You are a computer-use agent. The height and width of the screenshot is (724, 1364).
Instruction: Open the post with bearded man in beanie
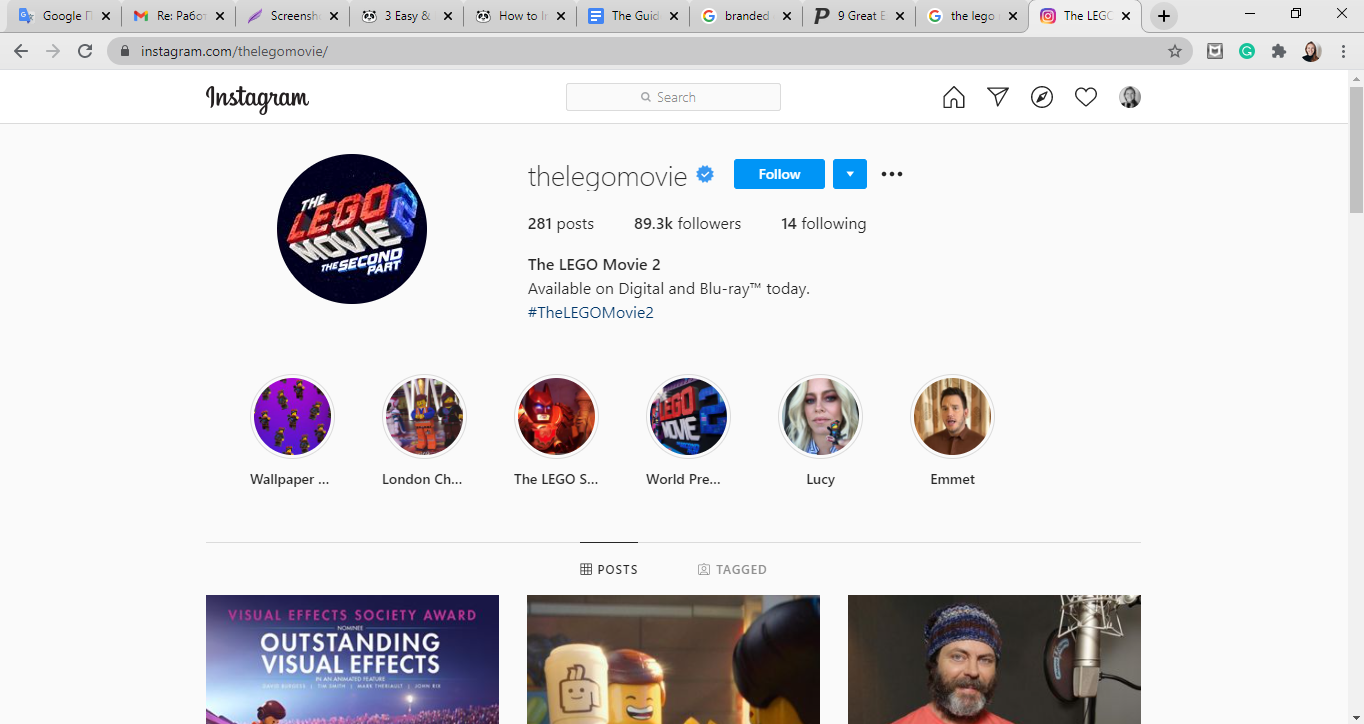coord(994,660)
